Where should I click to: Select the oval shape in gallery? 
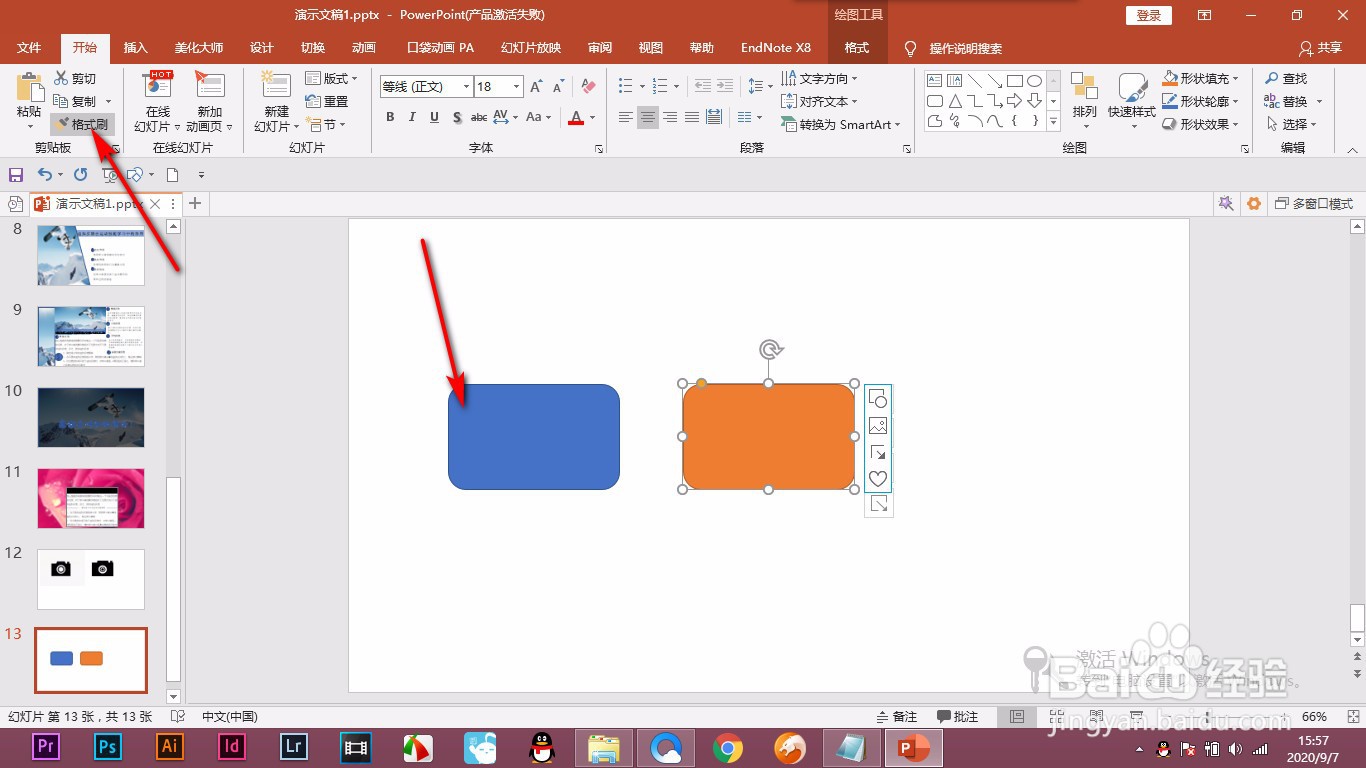click(x=1035, y=80)
